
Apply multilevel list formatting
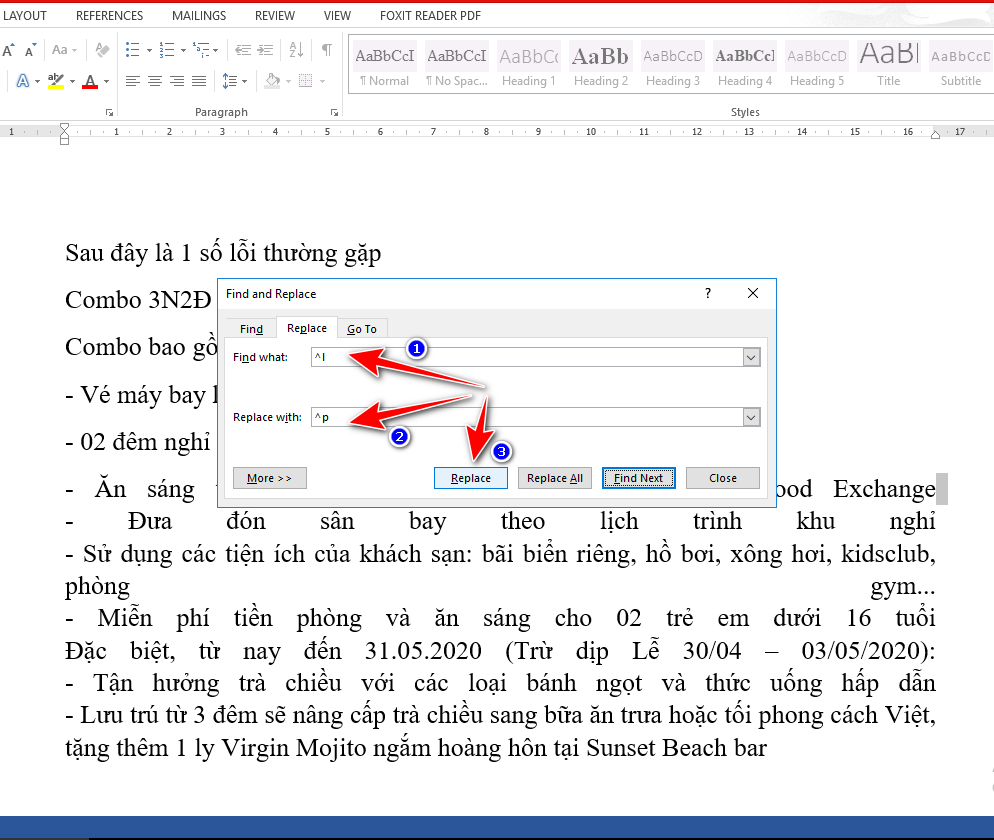click(x=202, y=49)
